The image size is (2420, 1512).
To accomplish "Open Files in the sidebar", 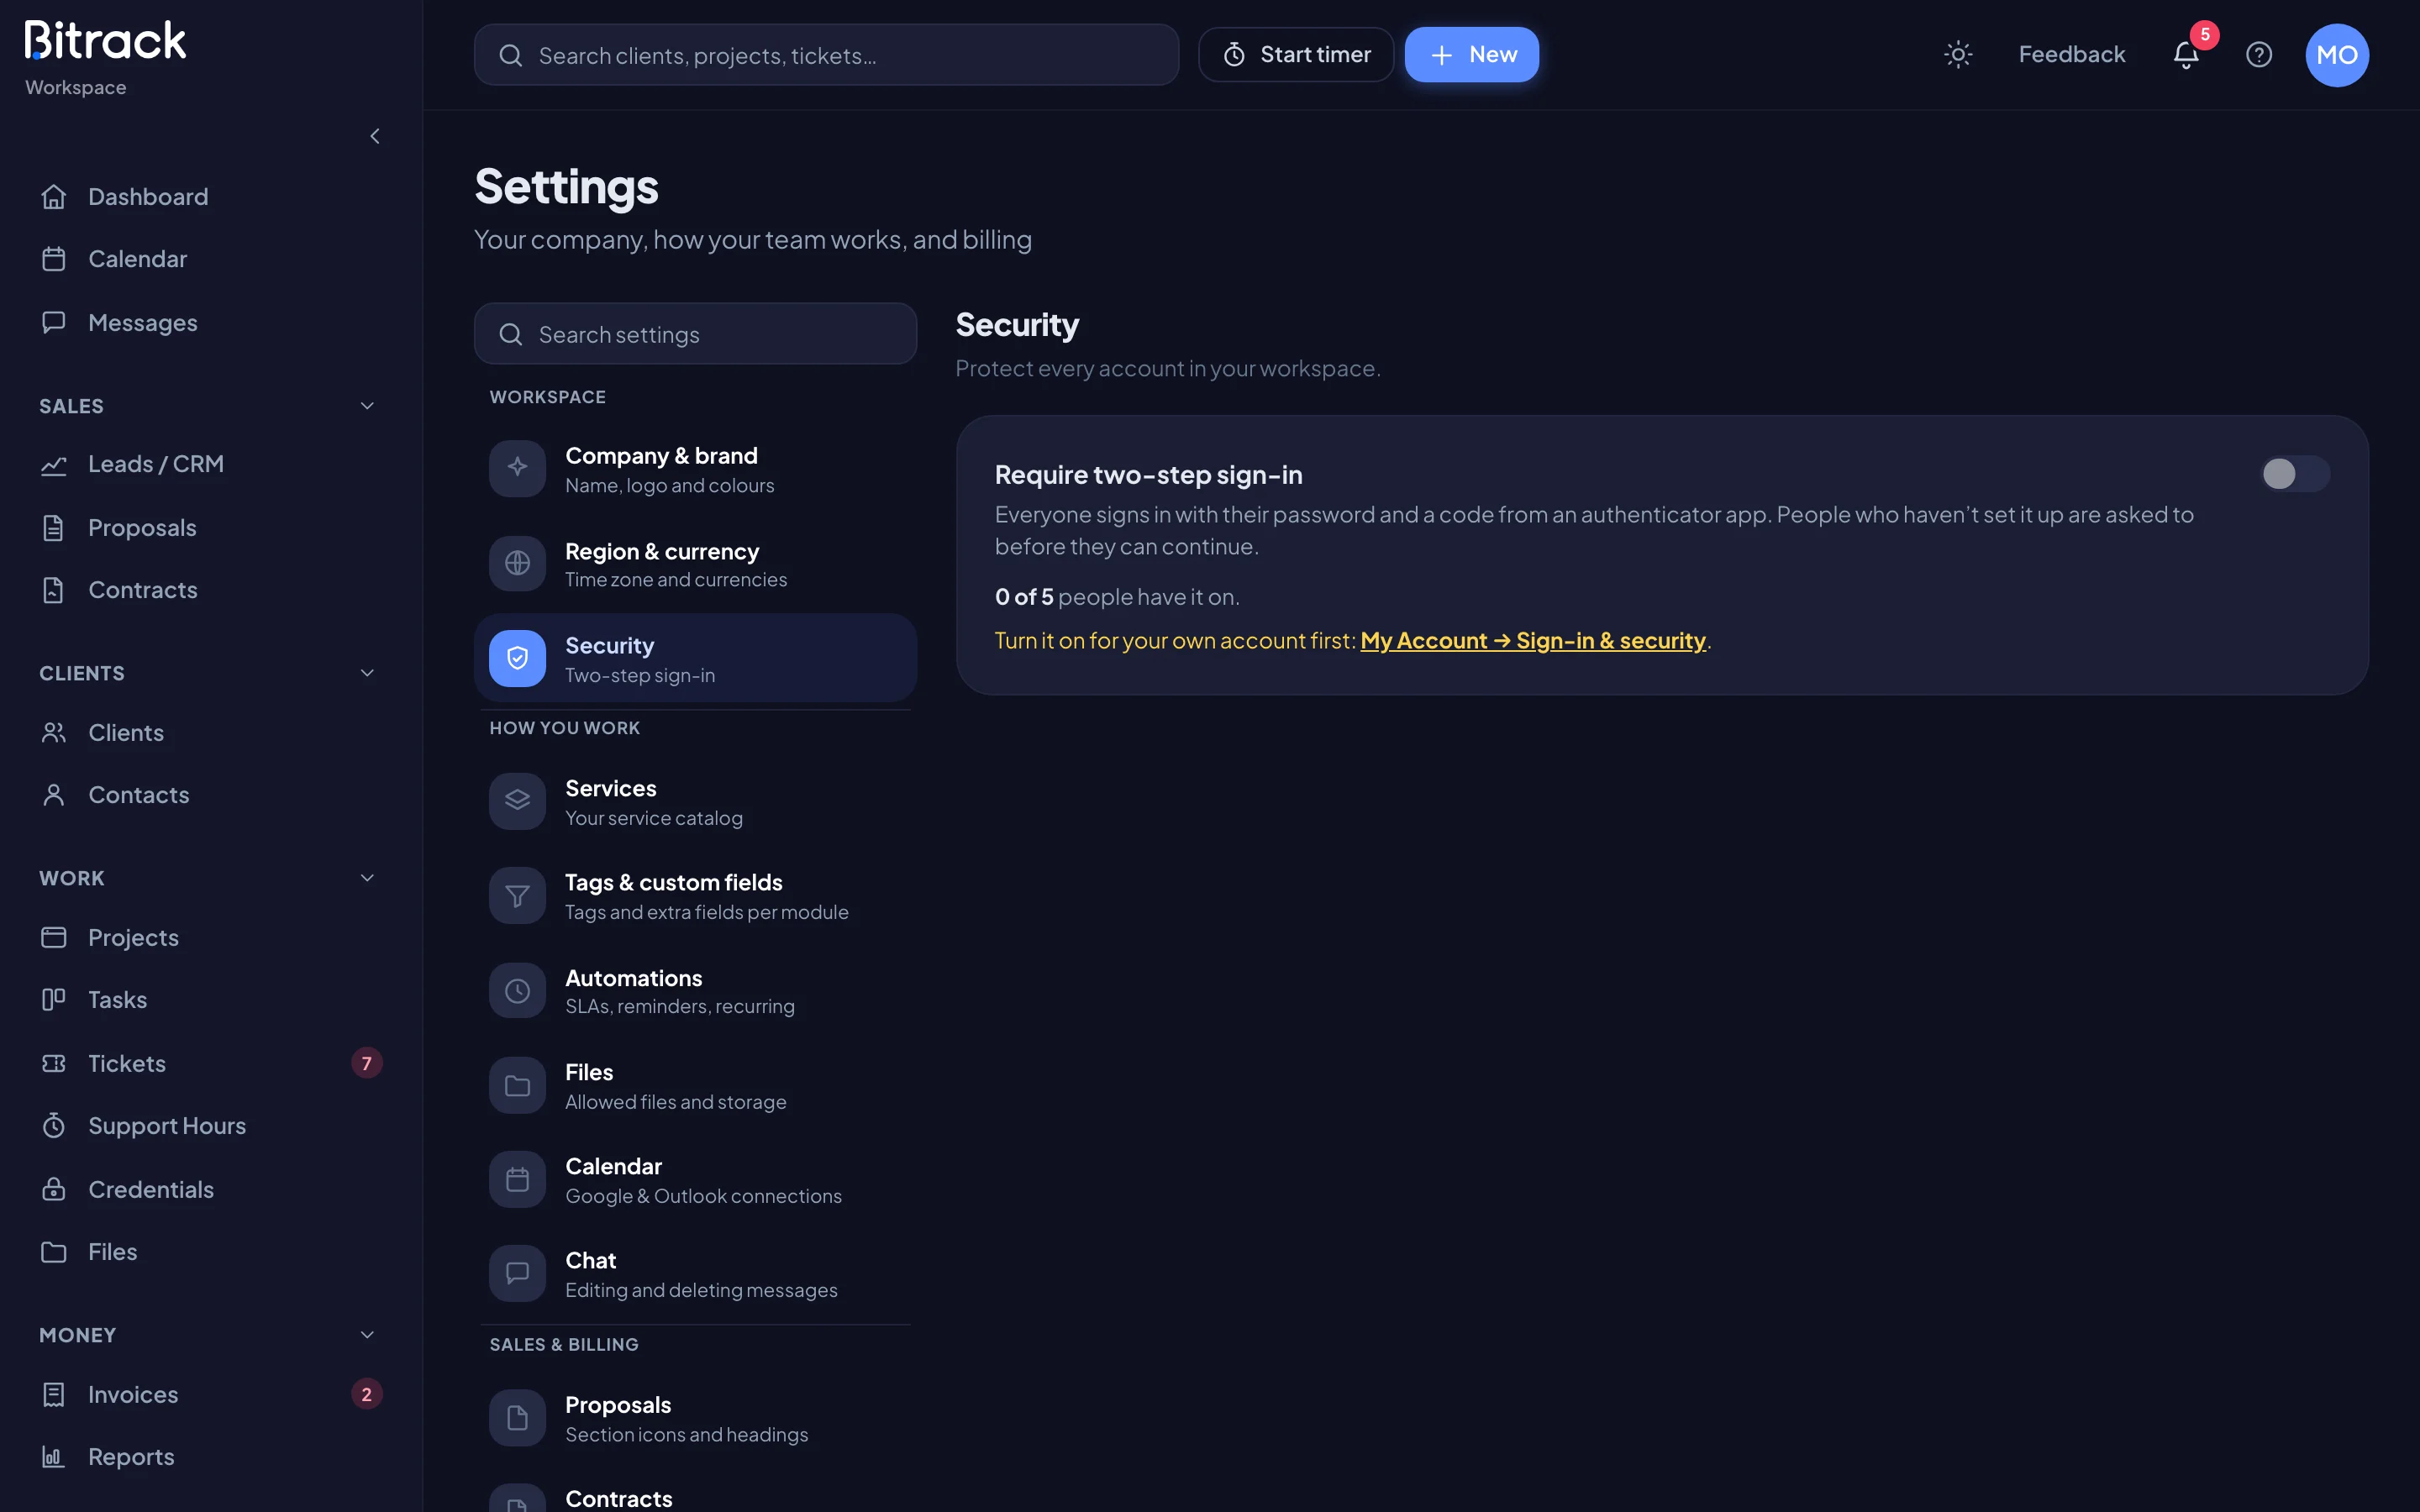I will pos(211,1252).
